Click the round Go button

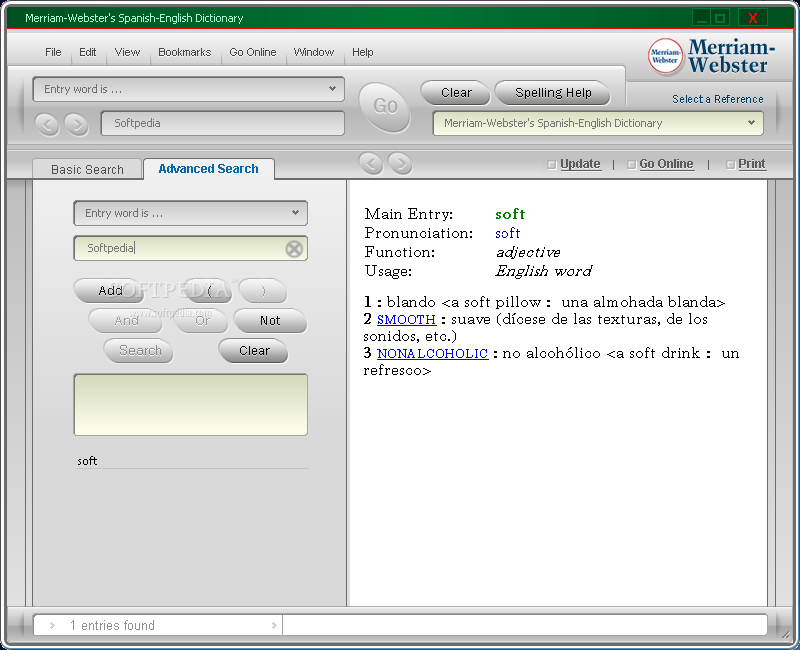(x=385, y=107)
